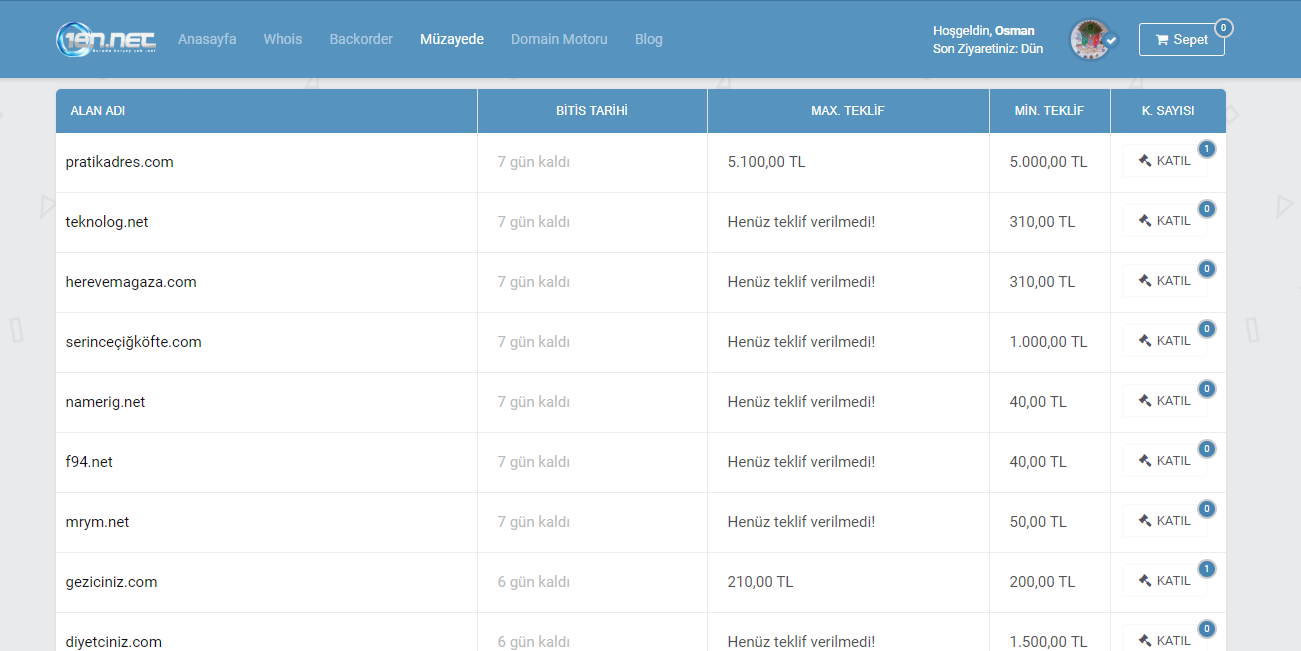Join the mrym.net auction via KATIL
This screenshot has width=1301, height=651.
1165,521
